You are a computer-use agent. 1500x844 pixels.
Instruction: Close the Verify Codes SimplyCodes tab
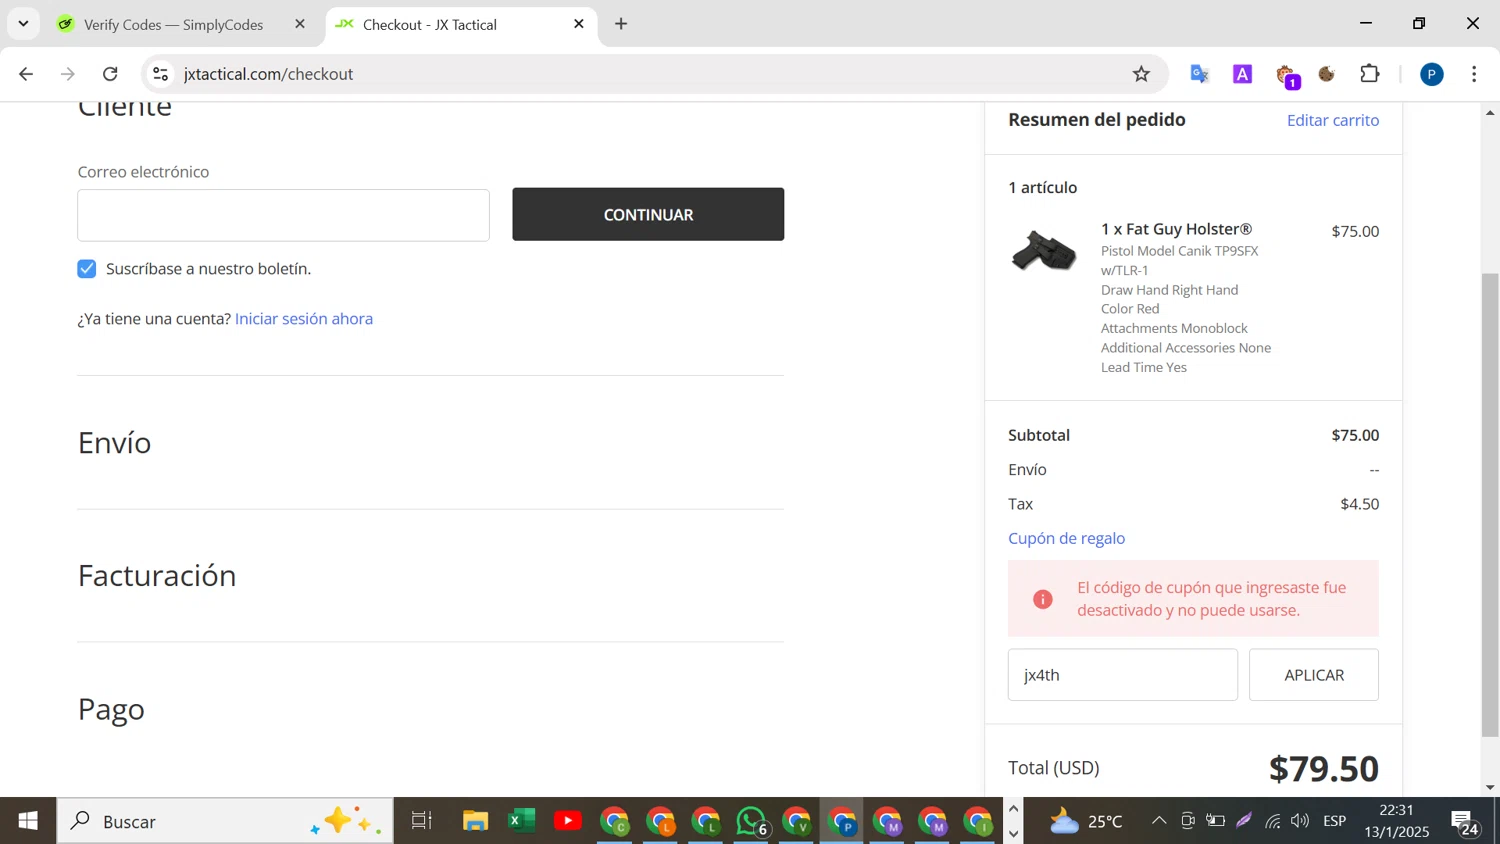[x=300, y=24]
